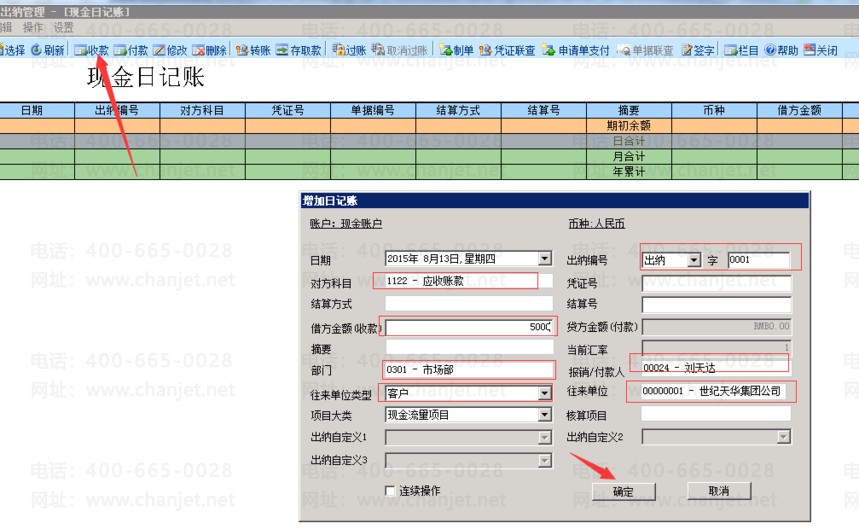Click the 栏目 columns icon

tap(731, 50)
